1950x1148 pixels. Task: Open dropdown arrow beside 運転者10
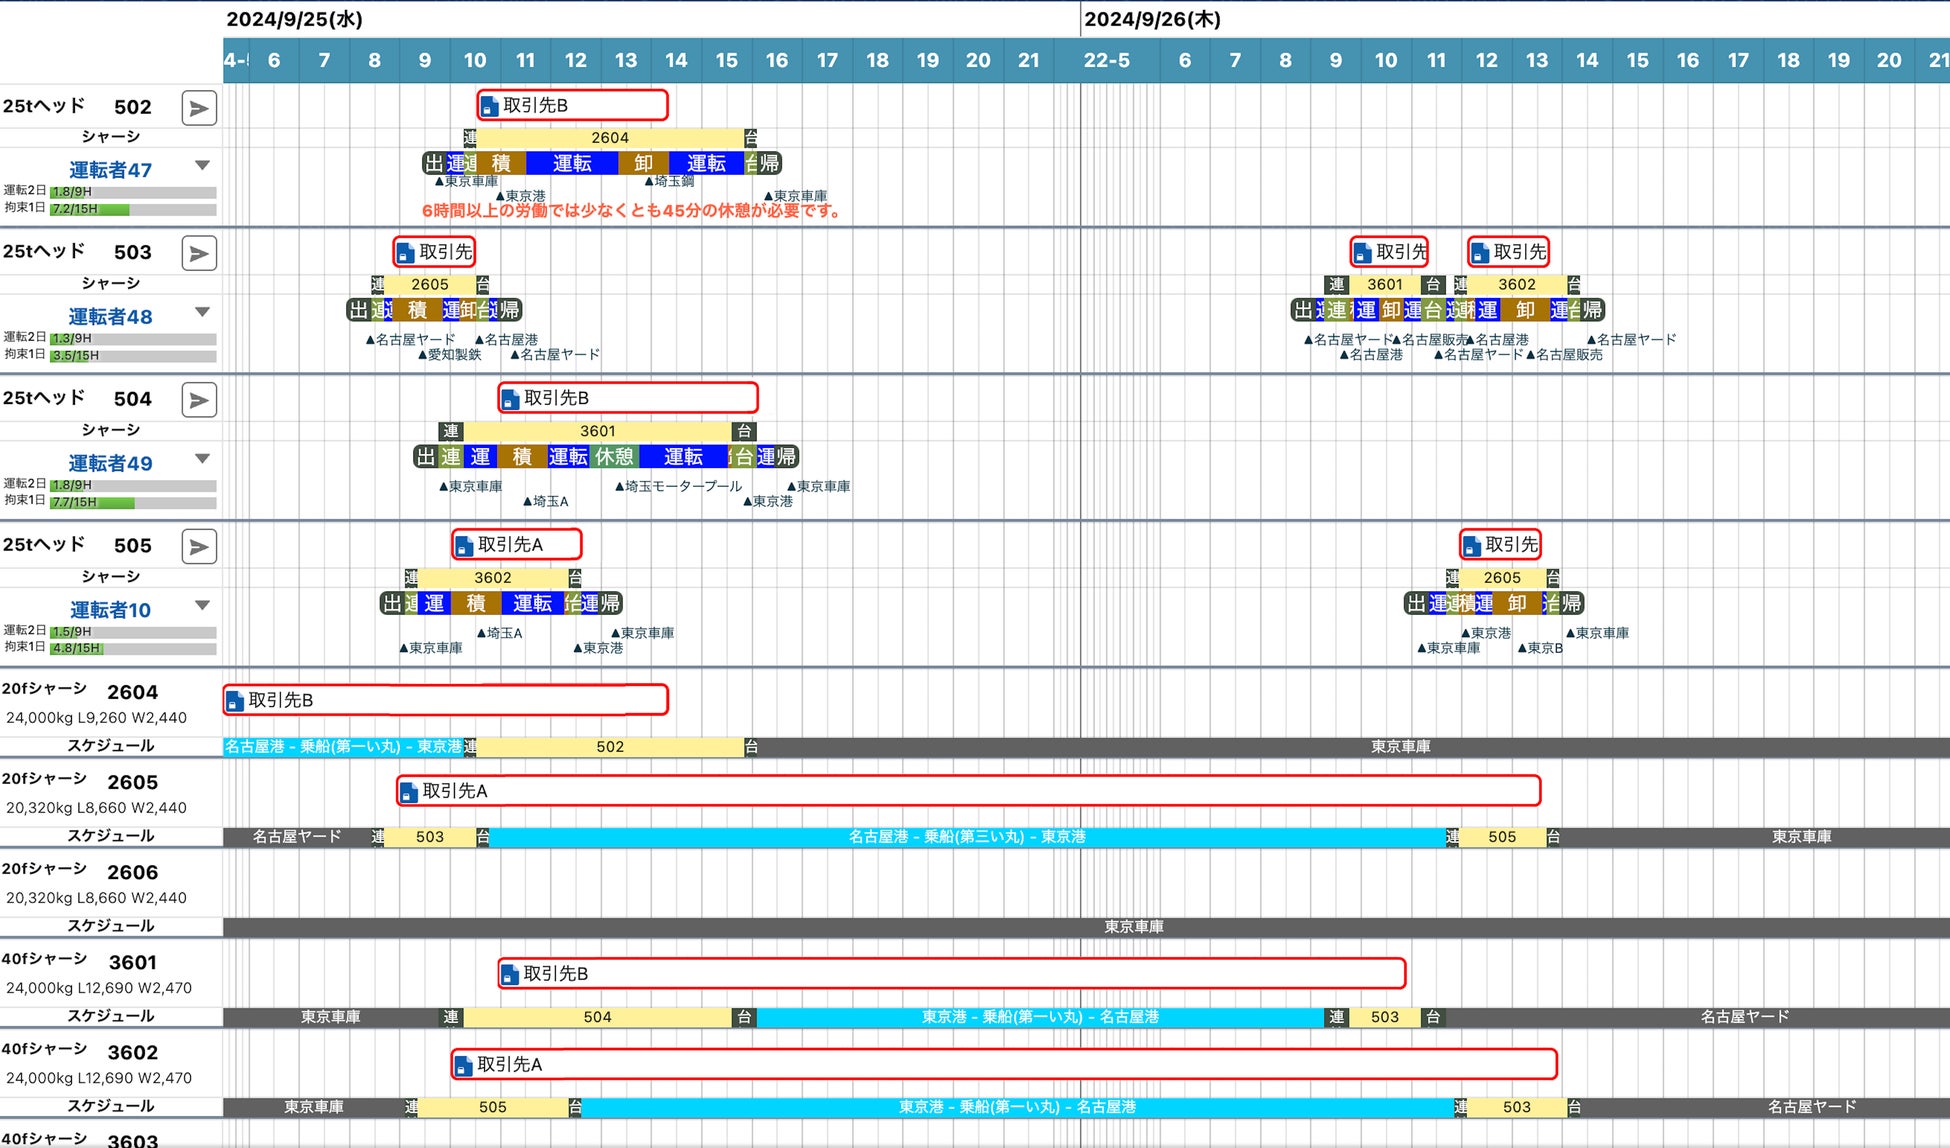coord(202,605)
